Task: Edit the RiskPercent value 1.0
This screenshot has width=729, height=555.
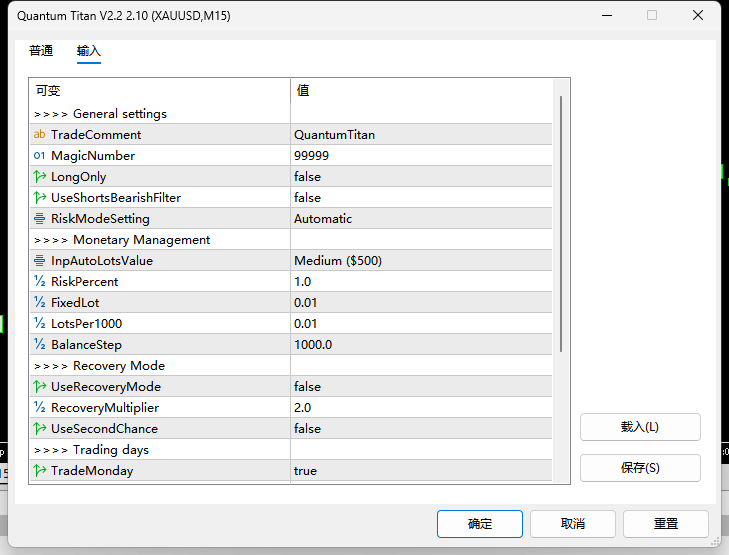Action: [x=421, y=281]
